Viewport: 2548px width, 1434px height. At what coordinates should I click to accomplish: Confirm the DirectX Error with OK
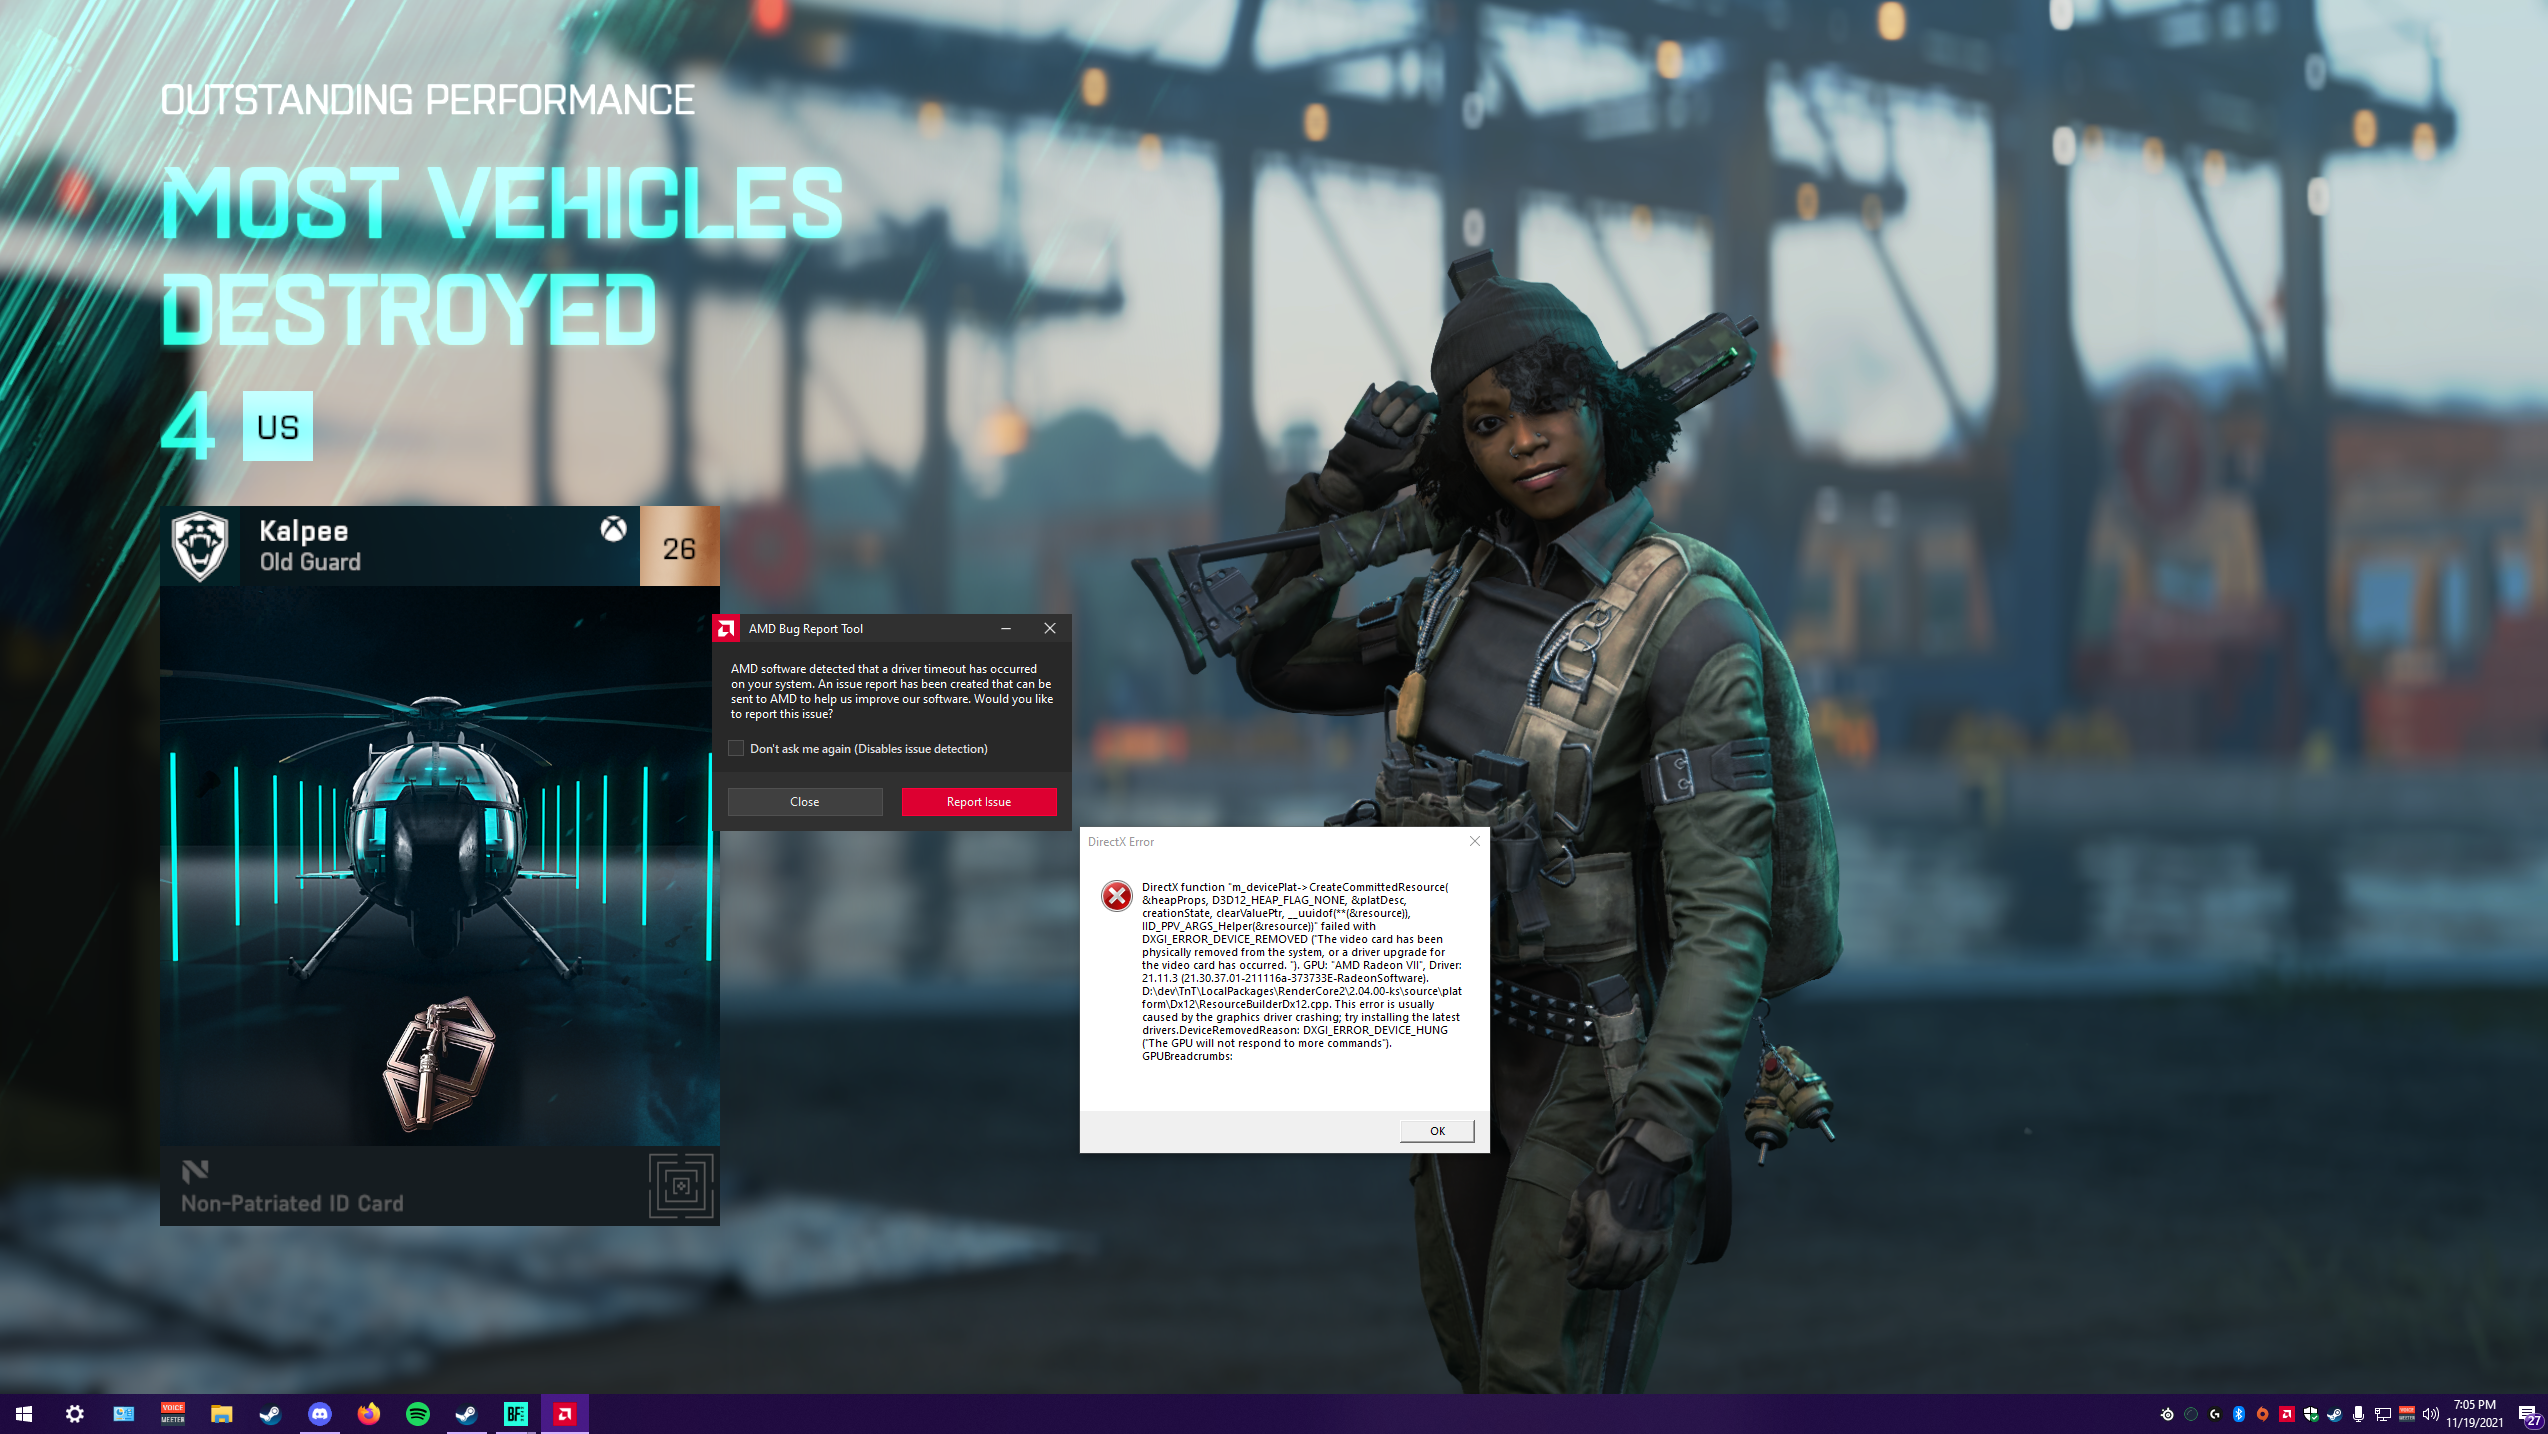[x=1436, y=1130]
